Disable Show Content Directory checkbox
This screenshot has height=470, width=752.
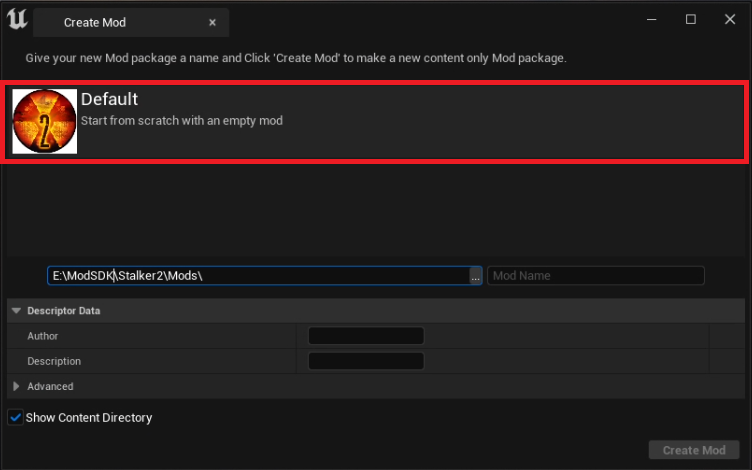point(15,417)
